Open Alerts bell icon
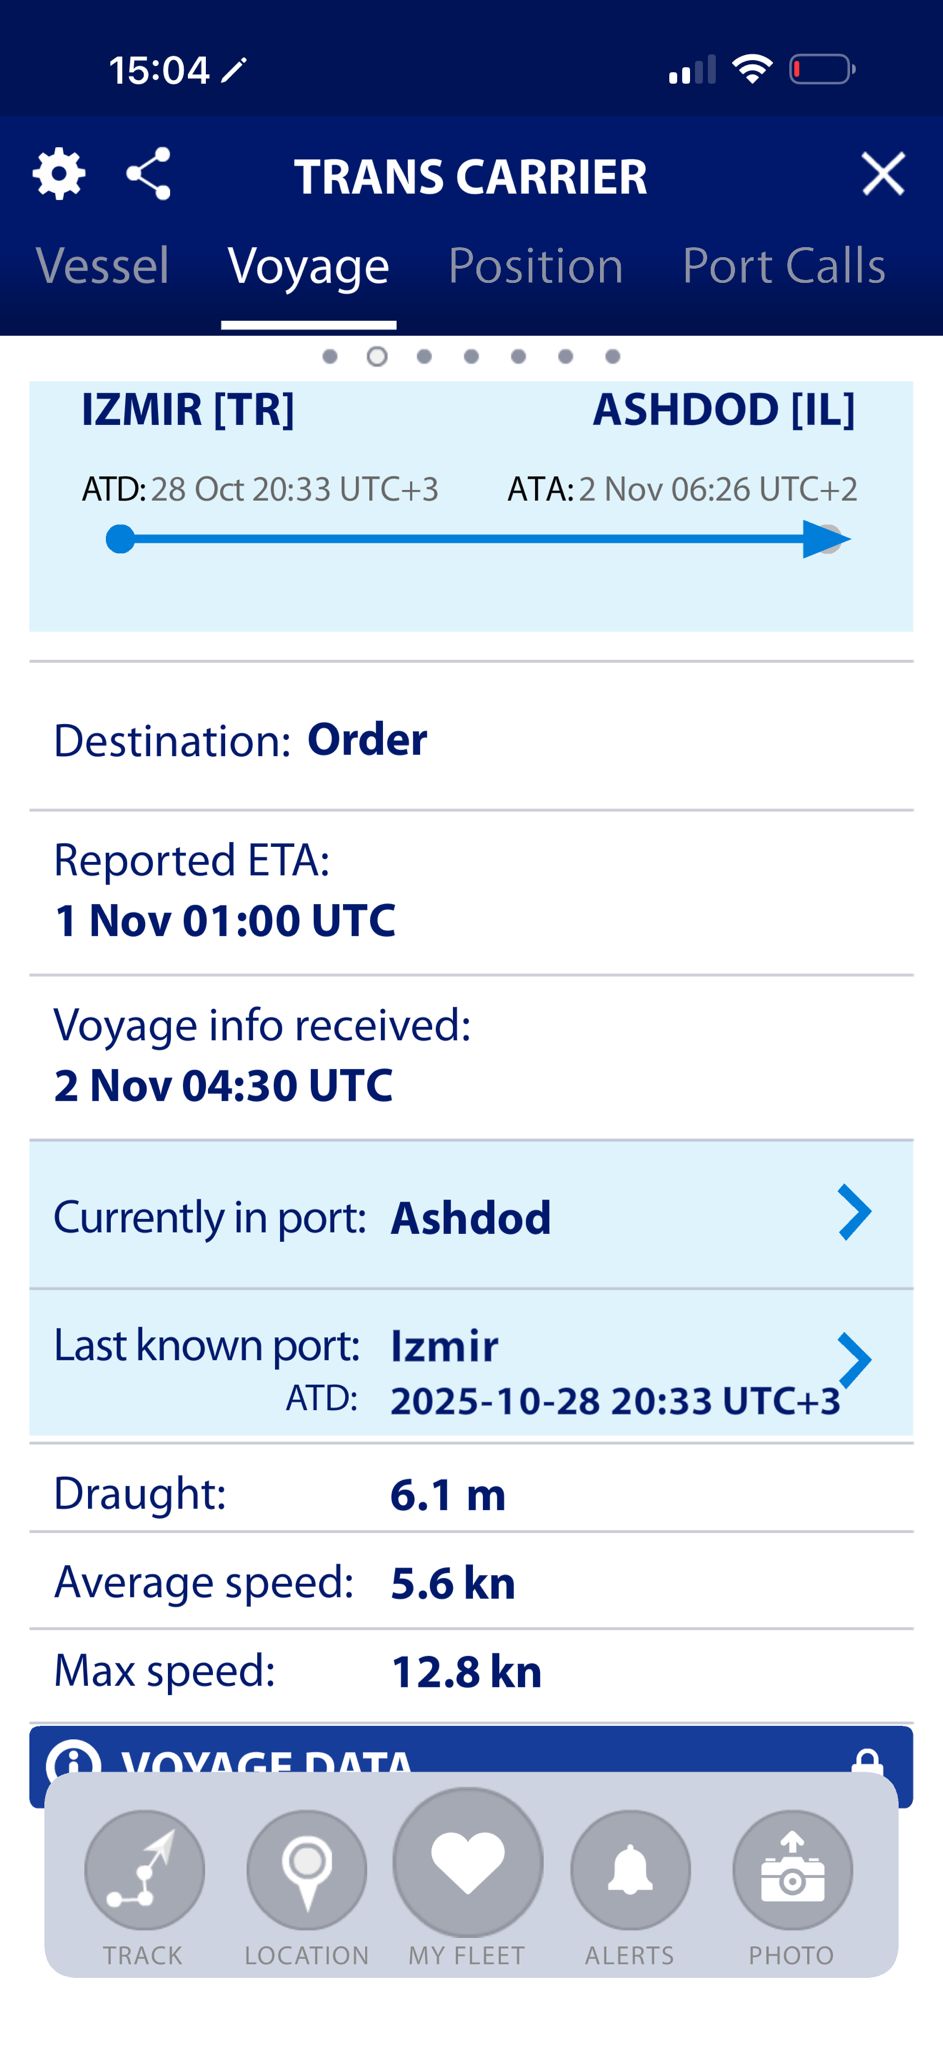Screen dimensions: 943x2048 click(x=630, y=1869)
